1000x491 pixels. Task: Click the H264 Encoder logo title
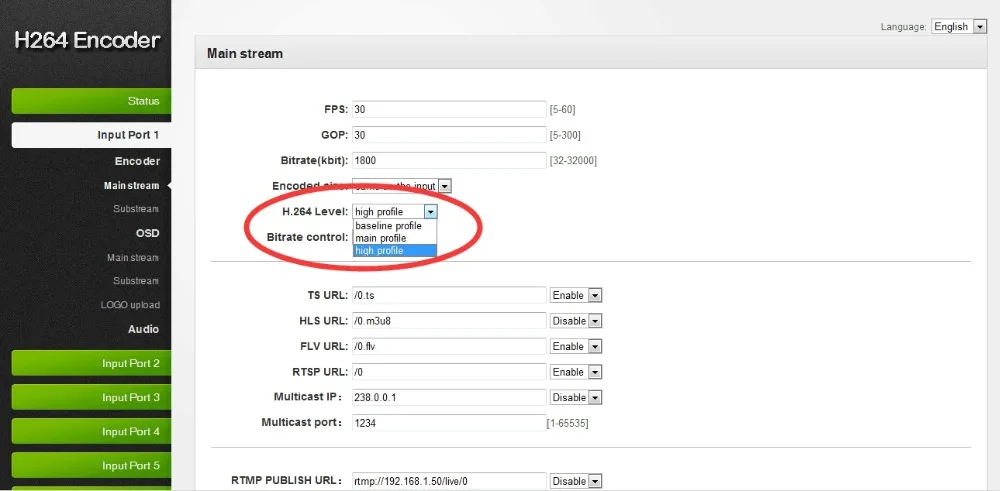click(x=87, y=40)
